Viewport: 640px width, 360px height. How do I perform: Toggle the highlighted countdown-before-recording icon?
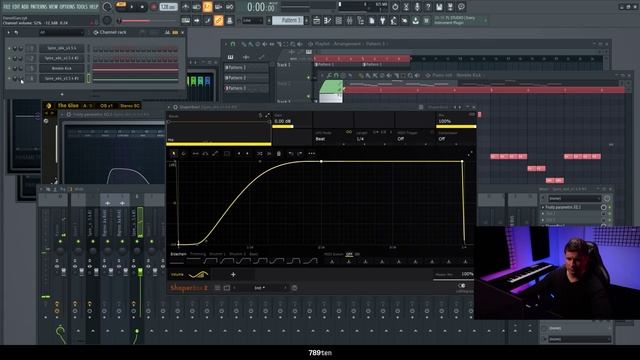[207, 7]
